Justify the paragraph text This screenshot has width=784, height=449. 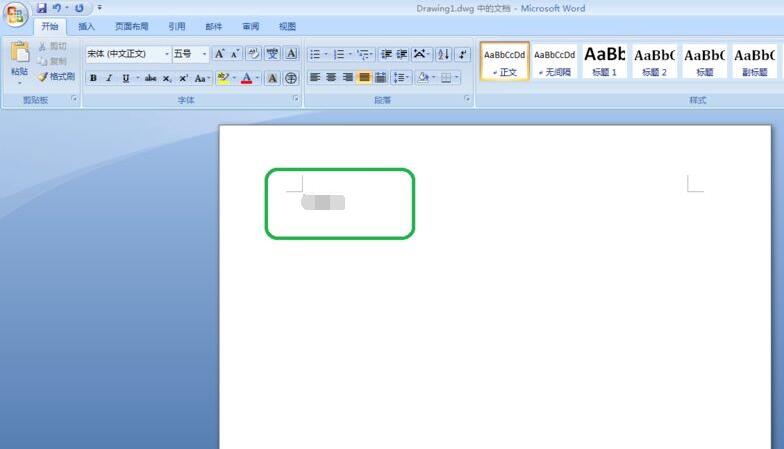[x=364, y=78]
